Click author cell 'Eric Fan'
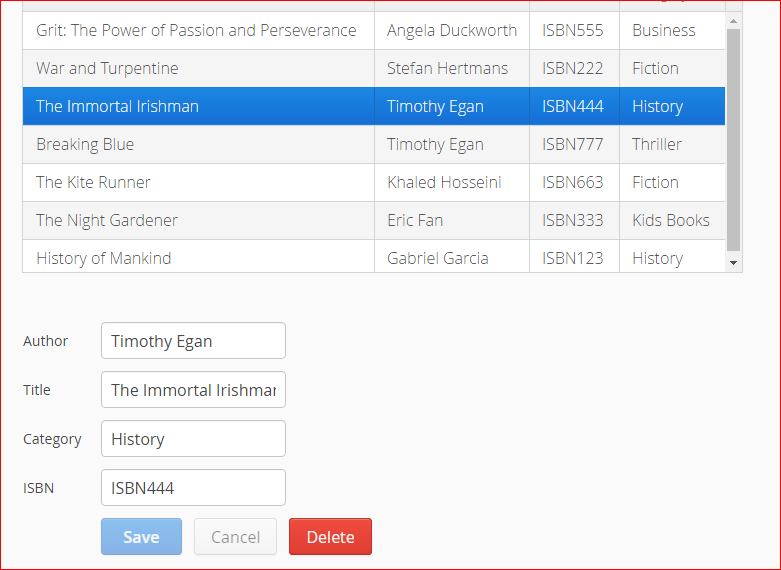This screenshot has height=570, width=781. 452,220
